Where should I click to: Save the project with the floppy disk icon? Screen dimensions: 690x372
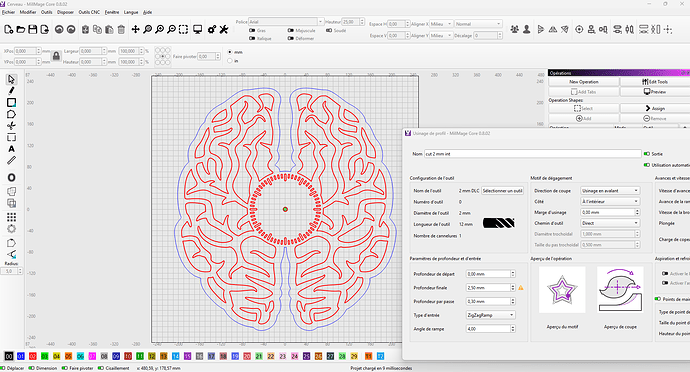pyautogui.click(x=33, y=29)
